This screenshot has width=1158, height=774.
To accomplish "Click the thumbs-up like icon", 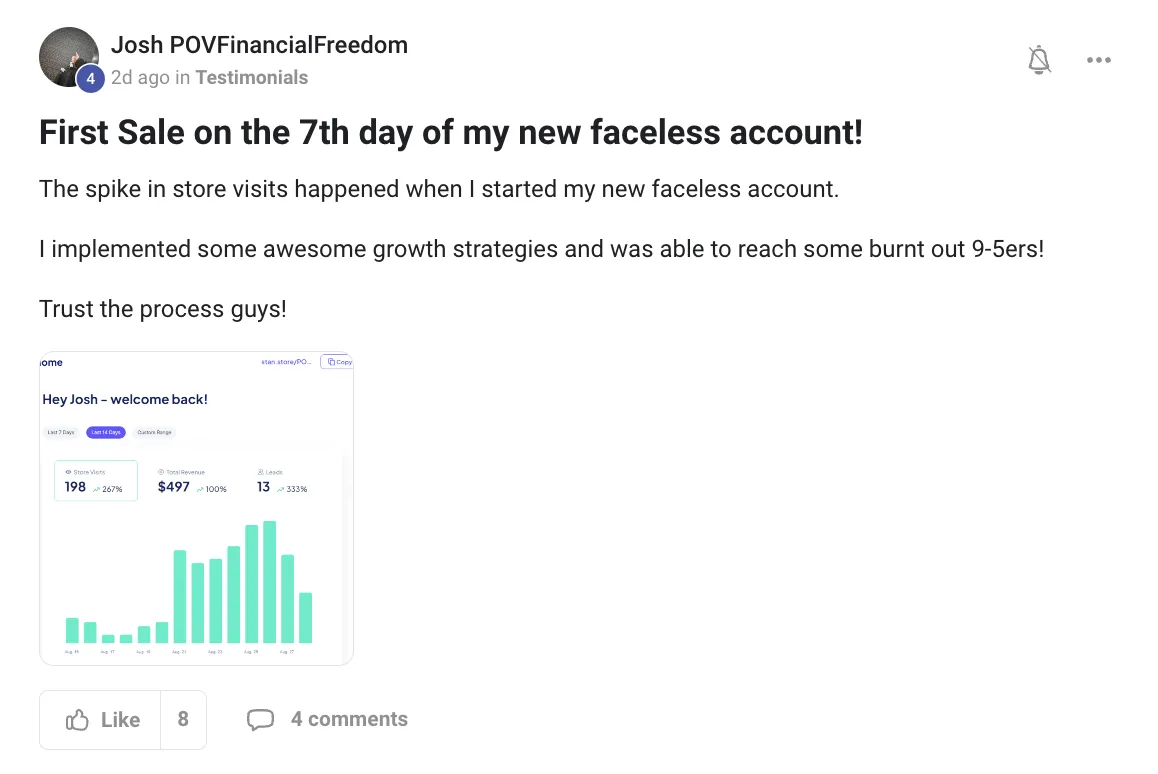I will point(78,720).
